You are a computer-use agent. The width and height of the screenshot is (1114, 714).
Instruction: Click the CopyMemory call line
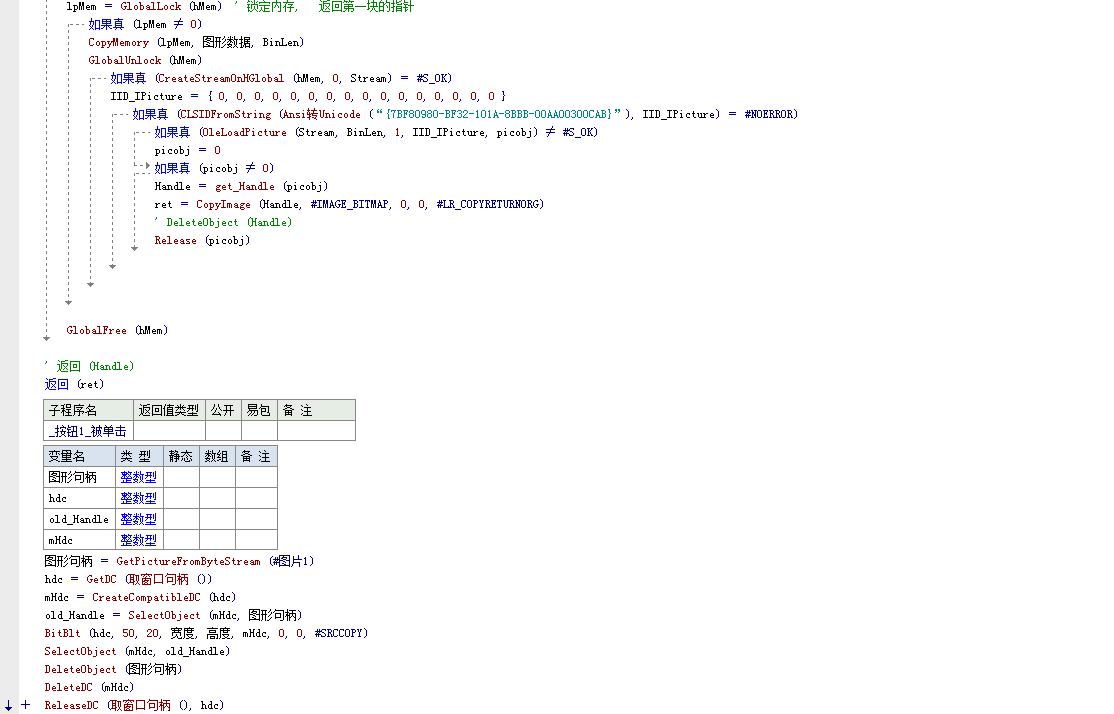tap(196, 43)
